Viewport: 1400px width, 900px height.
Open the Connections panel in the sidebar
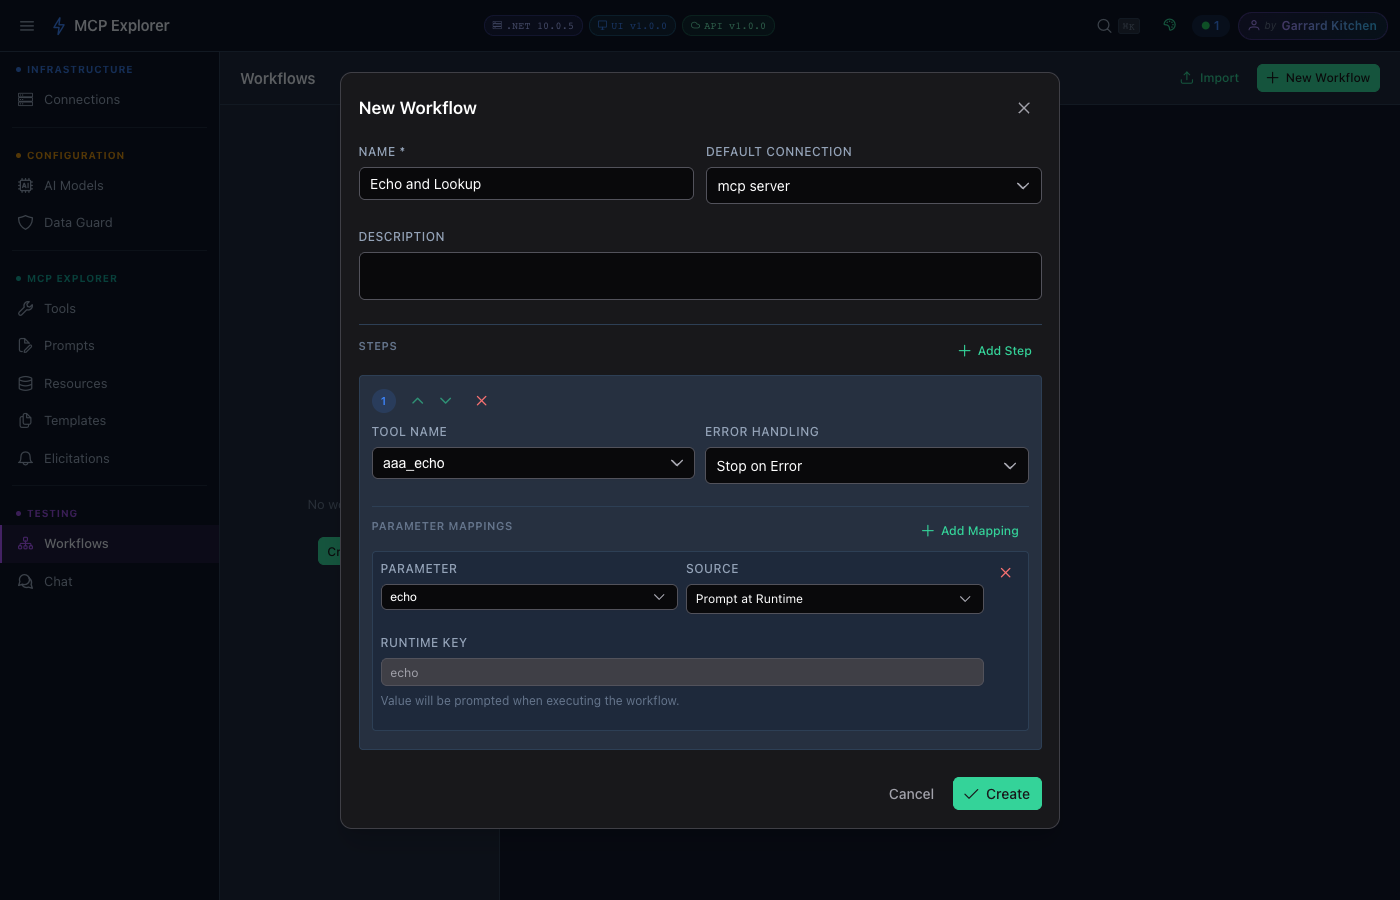[x=81, y=99]
